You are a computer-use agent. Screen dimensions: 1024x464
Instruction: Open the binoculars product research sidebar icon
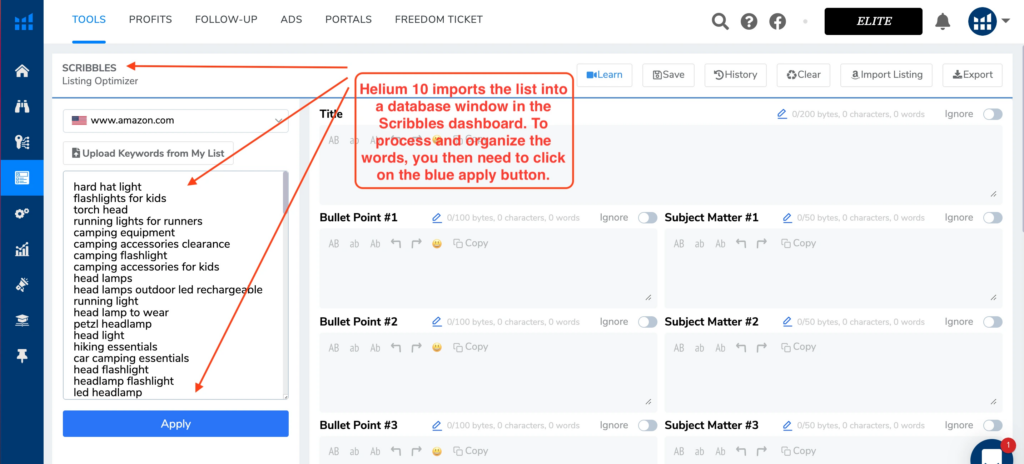[x=22, y=107]
